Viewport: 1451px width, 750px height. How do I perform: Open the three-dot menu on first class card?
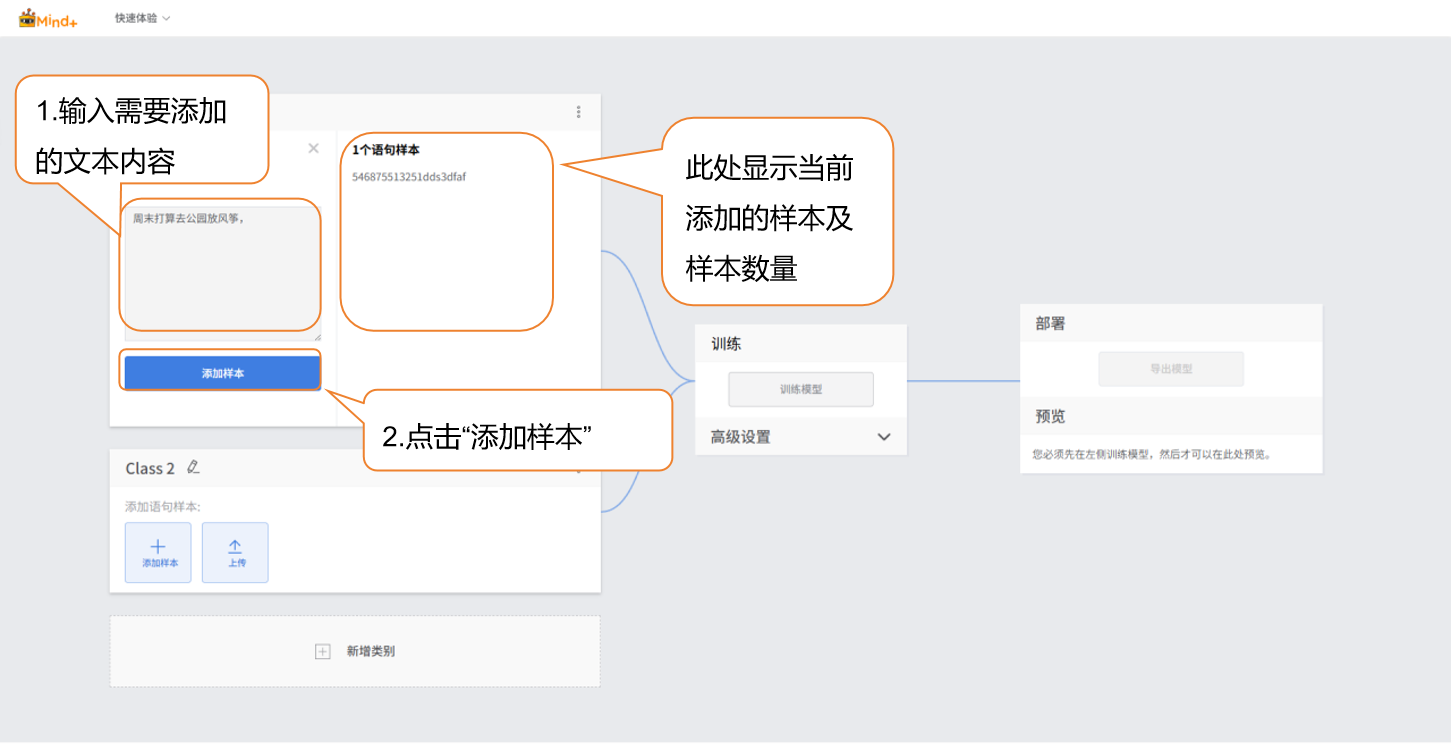tap(578, 112)
